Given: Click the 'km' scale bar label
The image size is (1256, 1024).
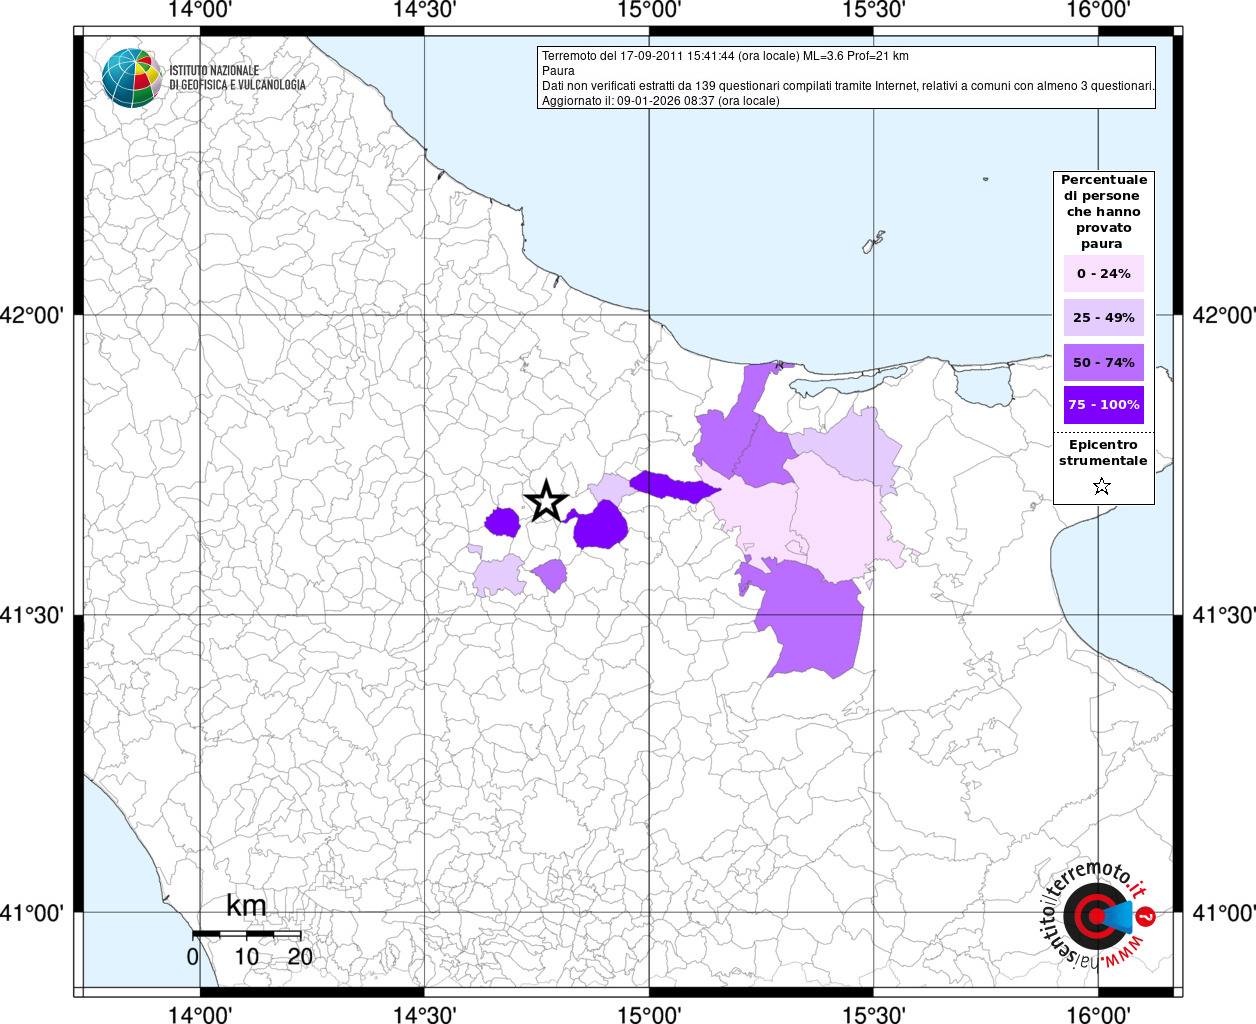Looking at the screenshot, I should click(246, 906).
